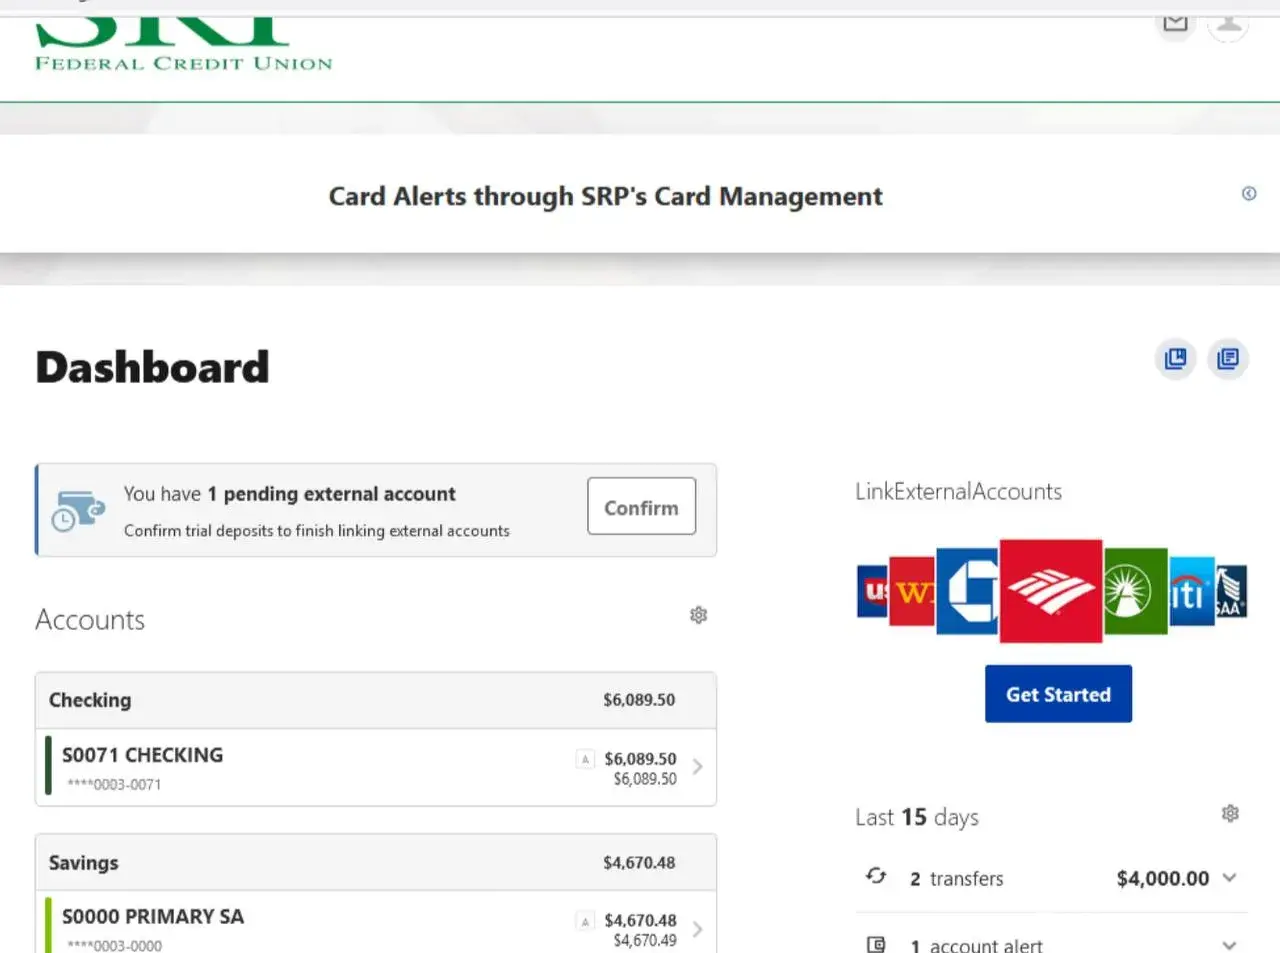Open the messages envelope icon

click(x=1175, y=24)
